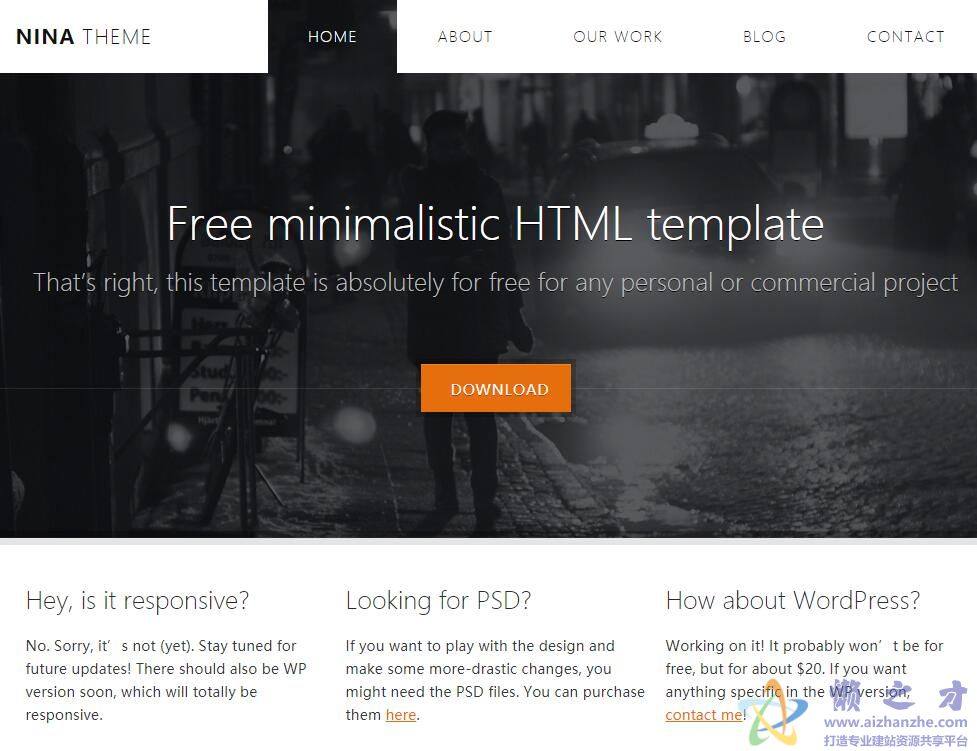This screenshot has height=751, width=977.
Task: Click the 'Looking for PSD?' heading
Action: coord(438,601)
